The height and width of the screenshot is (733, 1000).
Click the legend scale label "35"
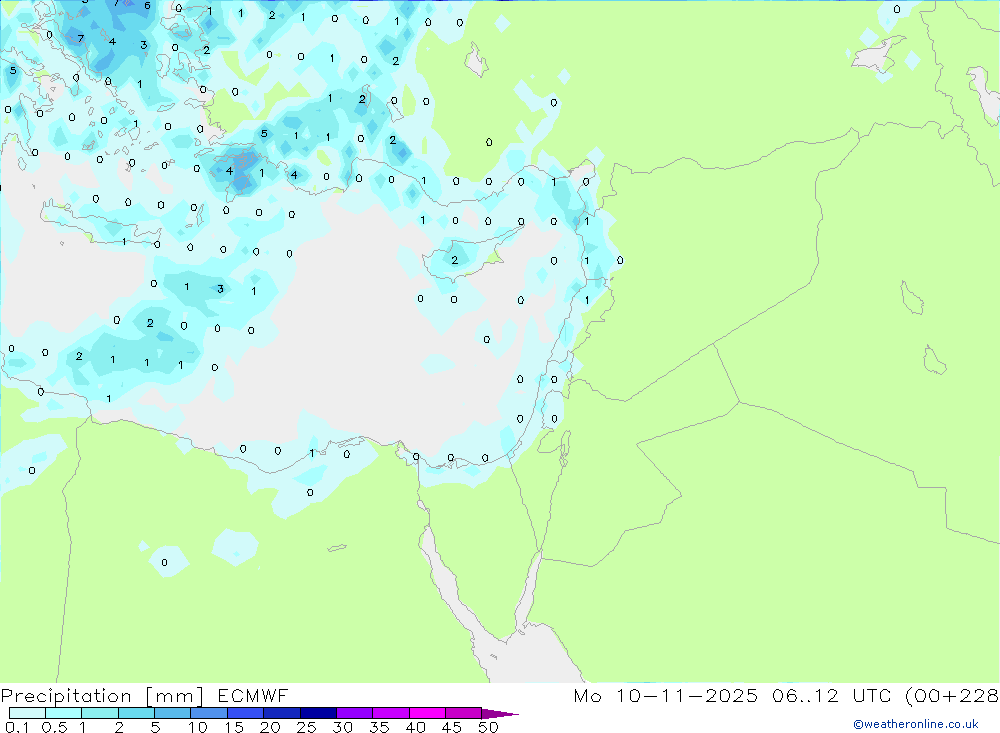(x=379, y=727)
